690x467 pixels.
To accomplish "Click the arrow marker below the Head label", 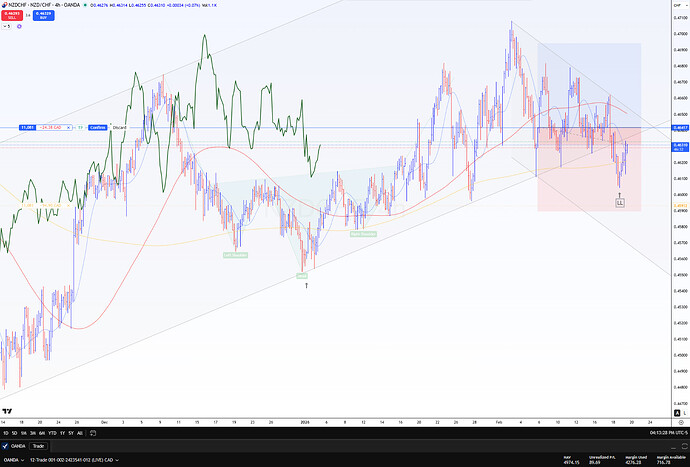I will [307, 286].
